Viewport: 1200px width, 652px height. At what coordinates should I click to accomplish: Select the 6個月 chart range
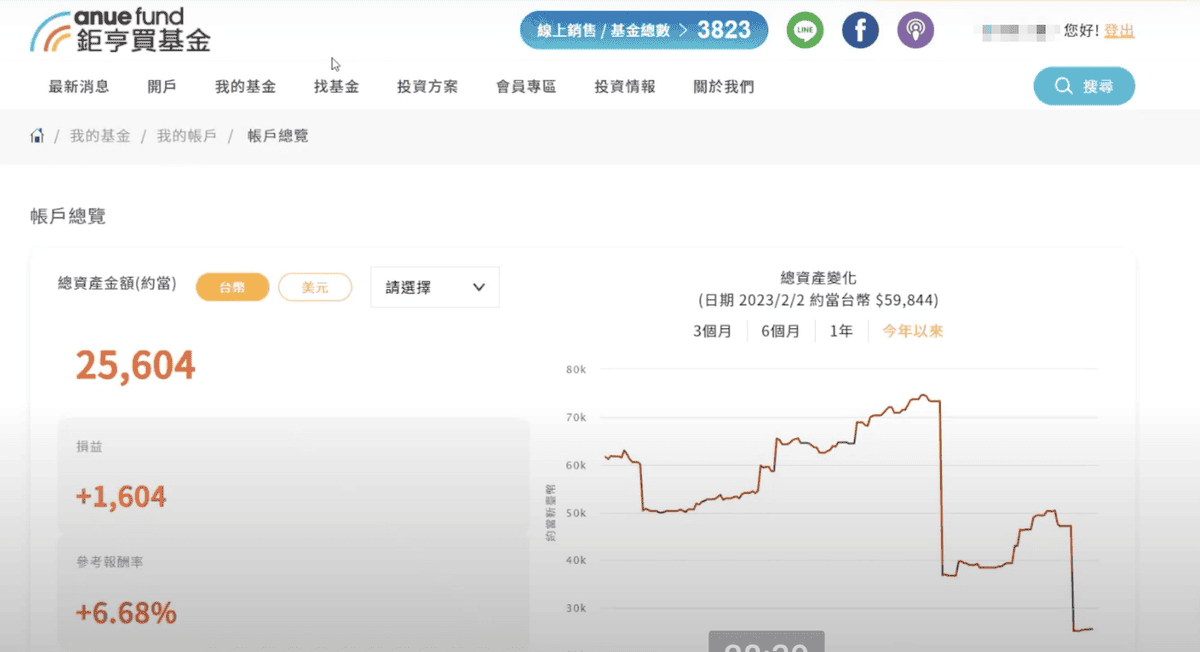(781, 331)
